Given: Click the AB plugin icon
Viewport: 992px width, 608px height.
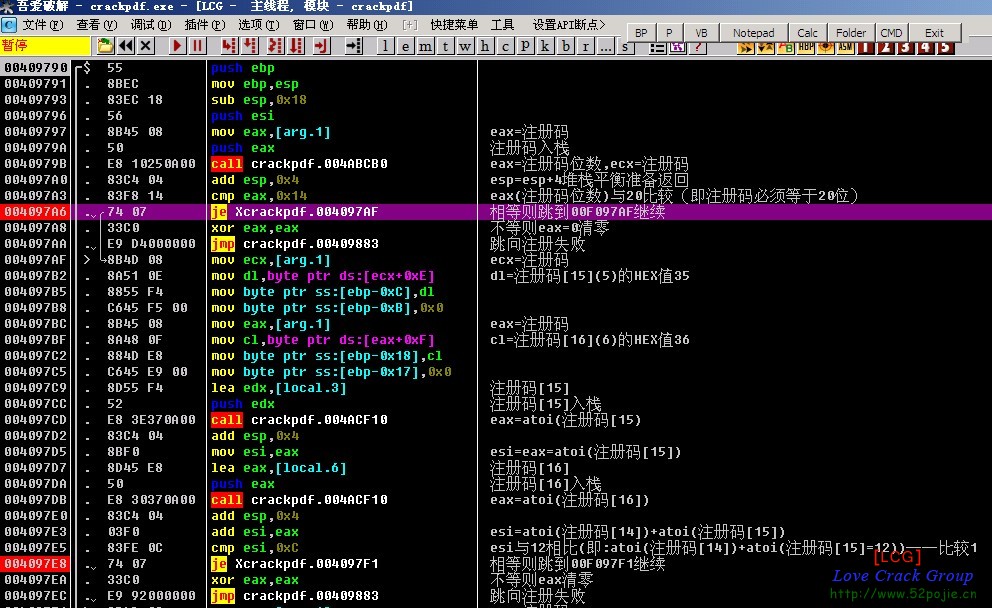Looking at the screenshot, I should click(786, 47).
